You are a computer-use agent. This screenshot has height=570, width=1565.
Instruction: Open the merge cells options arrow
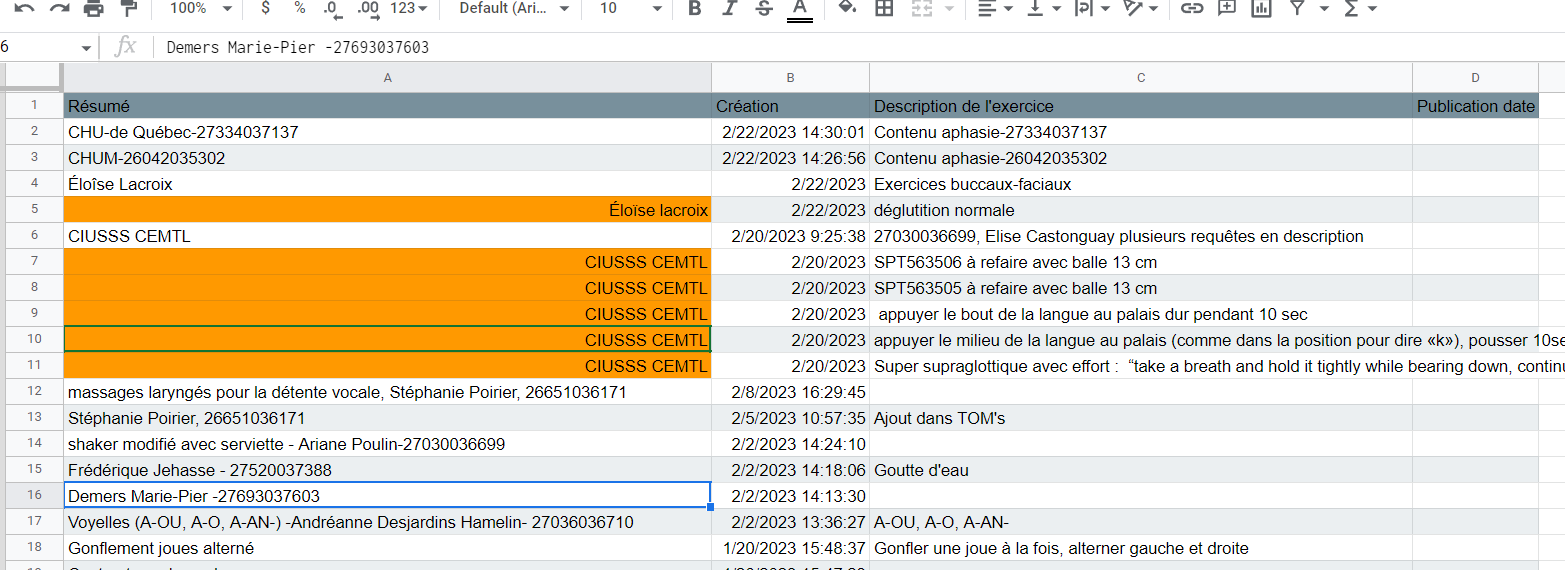(948, 8)
